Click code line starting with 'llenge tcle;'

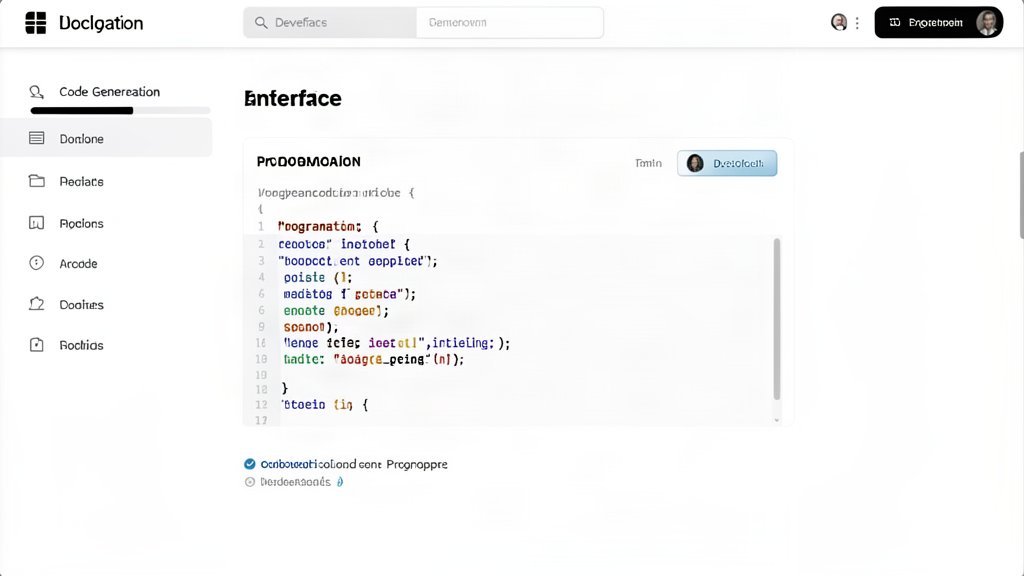click(396, 343)
